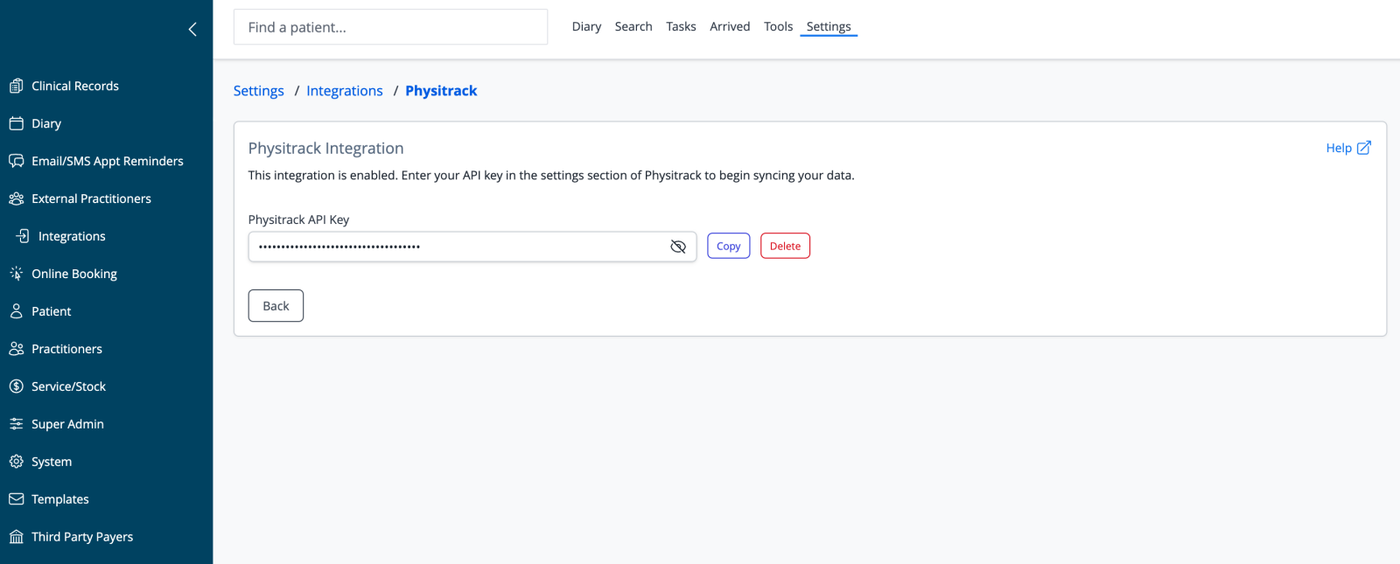
Task: Select System label in the sidebar
Action: (51, 461)
